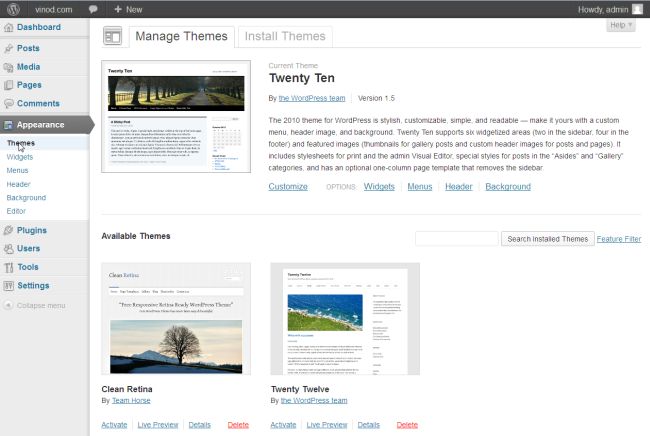Open the Settings section
The width and height of the screenshot is (650, 436).
(33, 286)
